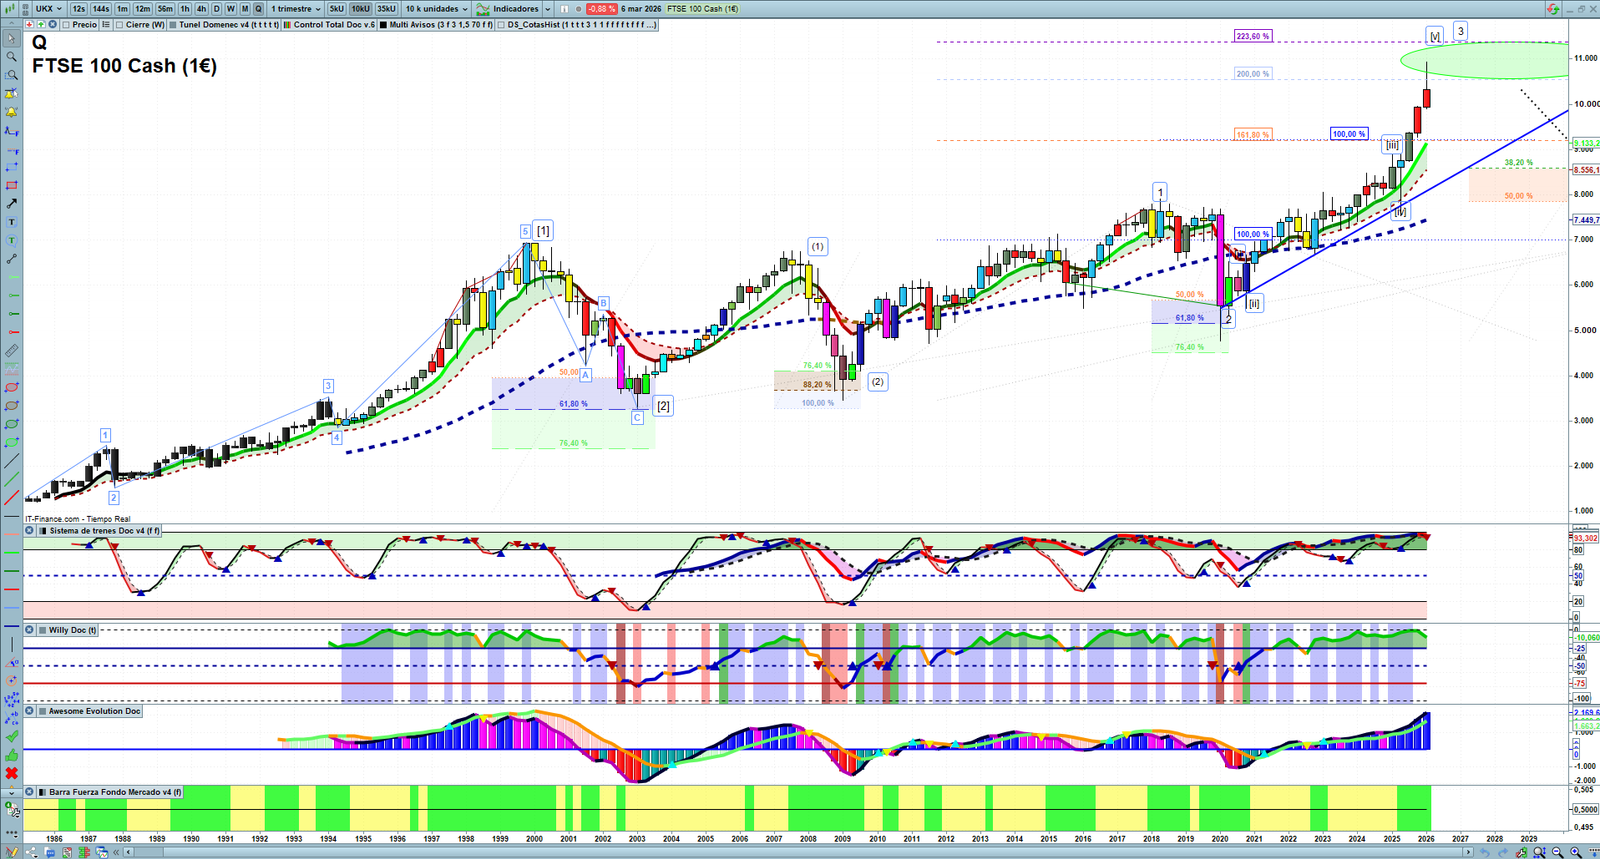Image resolution: width=1600 pixels, height=859 pixels.
Task: Switch to the 12m timeframe
Action: (143, 9)
